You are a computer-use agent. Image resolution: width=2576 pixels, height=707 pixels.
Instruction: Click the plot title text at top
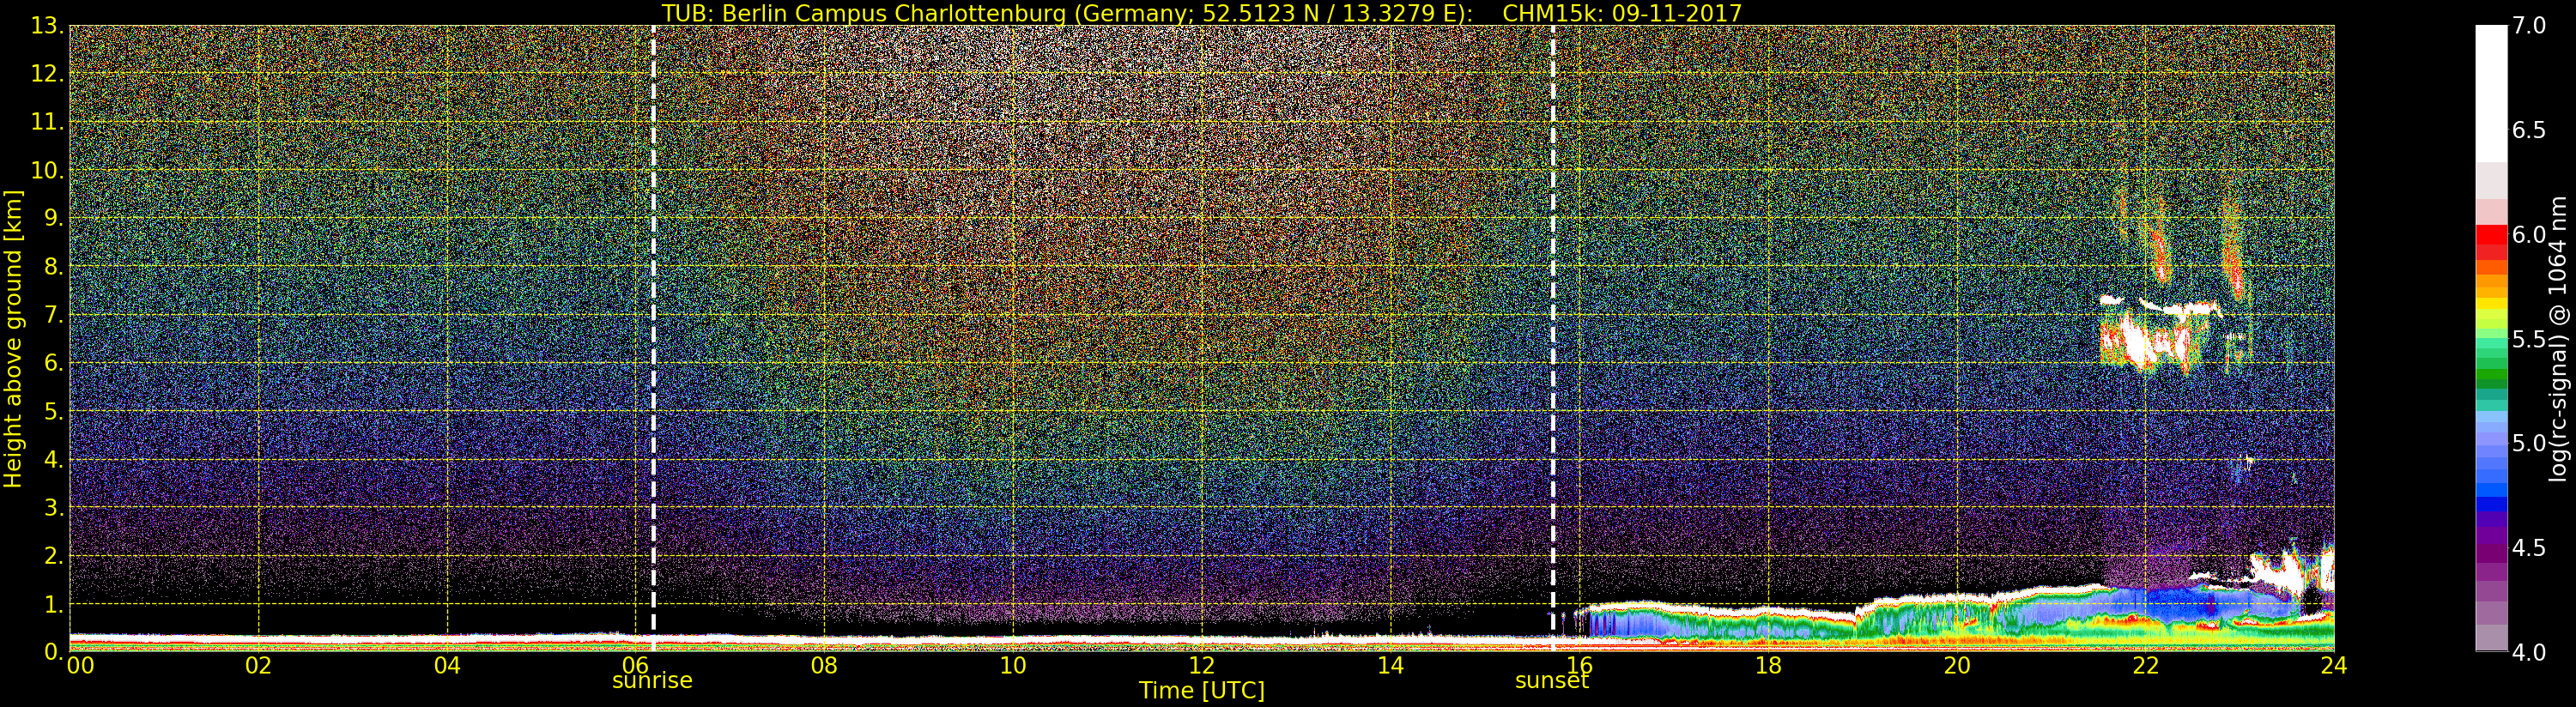click(1201, 13)
